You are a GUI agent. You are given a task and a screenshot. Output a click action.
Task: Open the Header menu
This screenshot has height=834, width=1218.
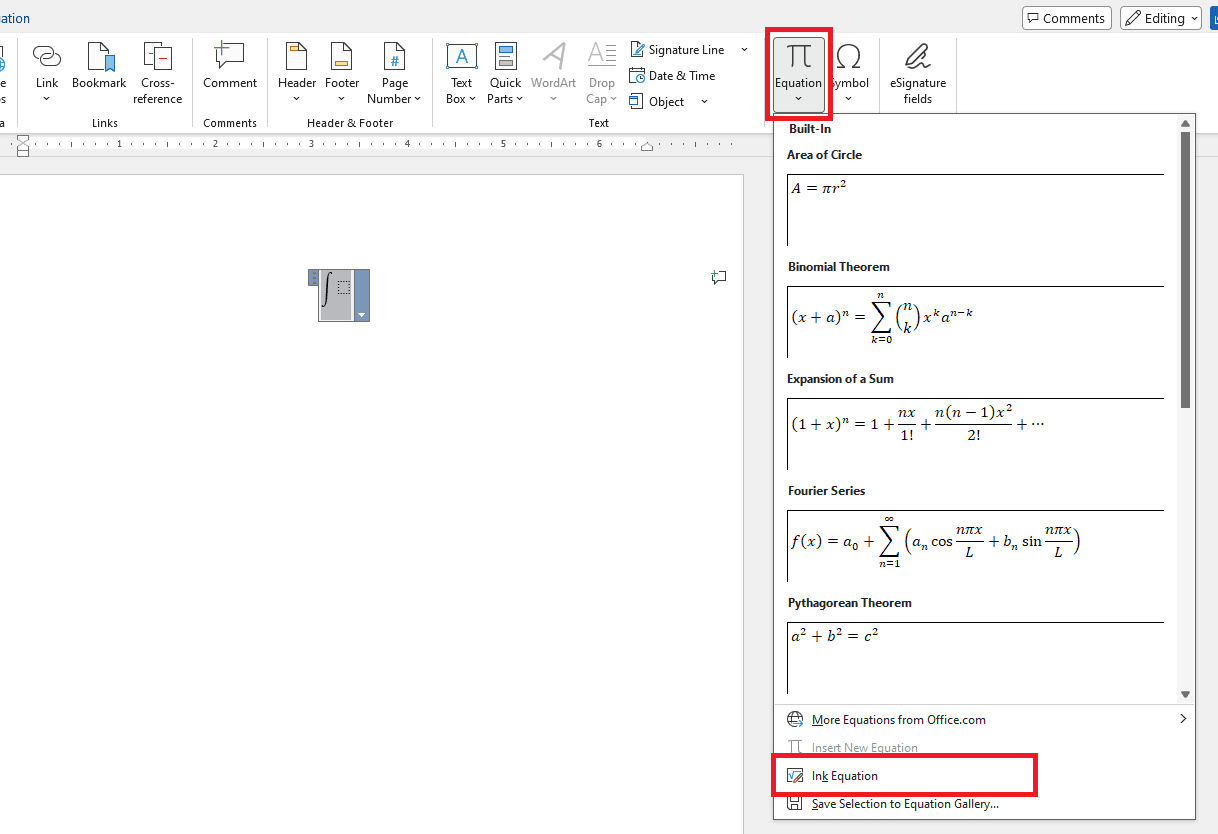click(x=297, y=74)
